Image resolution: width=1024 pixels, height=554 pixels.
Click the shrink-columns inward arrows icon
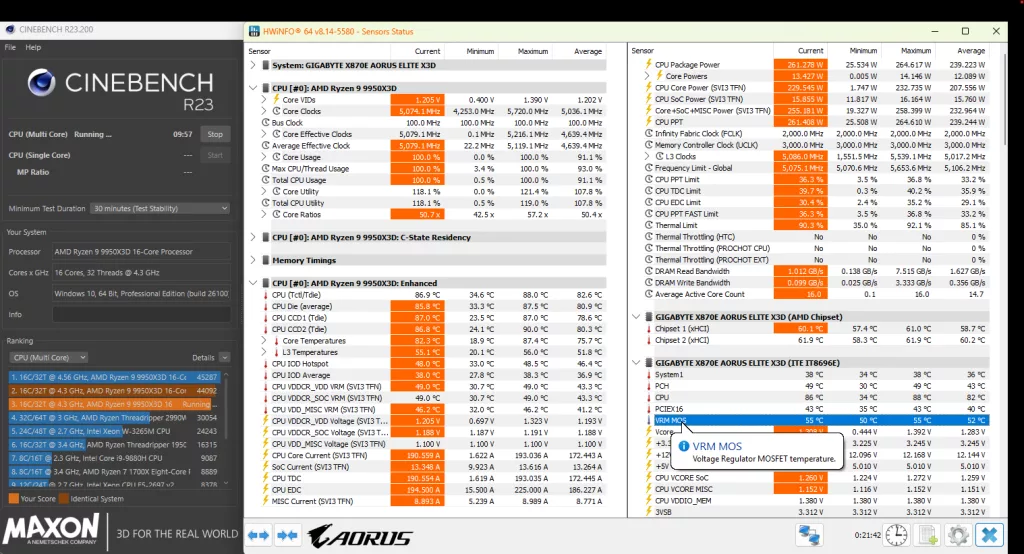(287, 536)
